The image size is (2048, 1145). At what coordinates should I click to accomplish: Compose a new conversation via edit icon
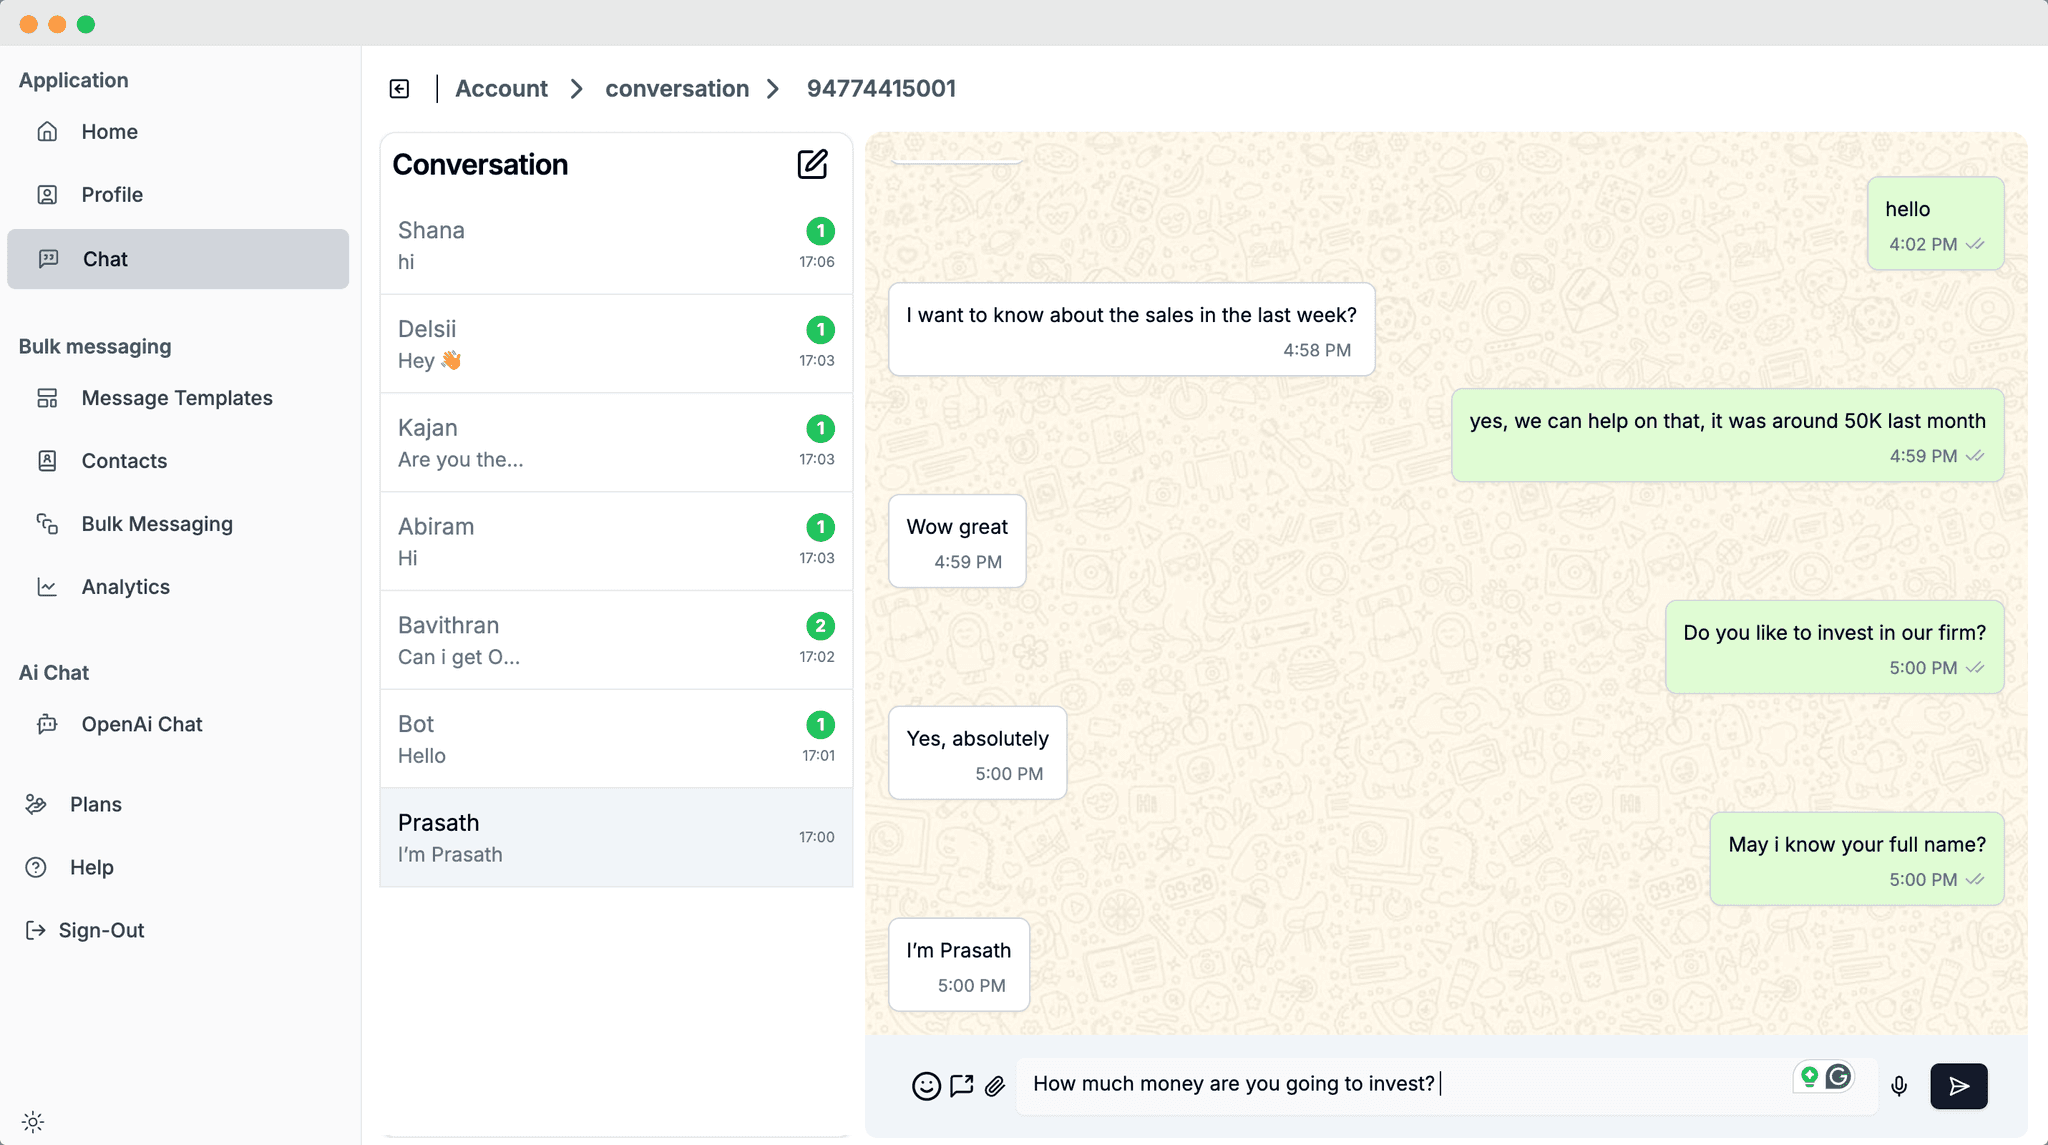tap(813, 164)
